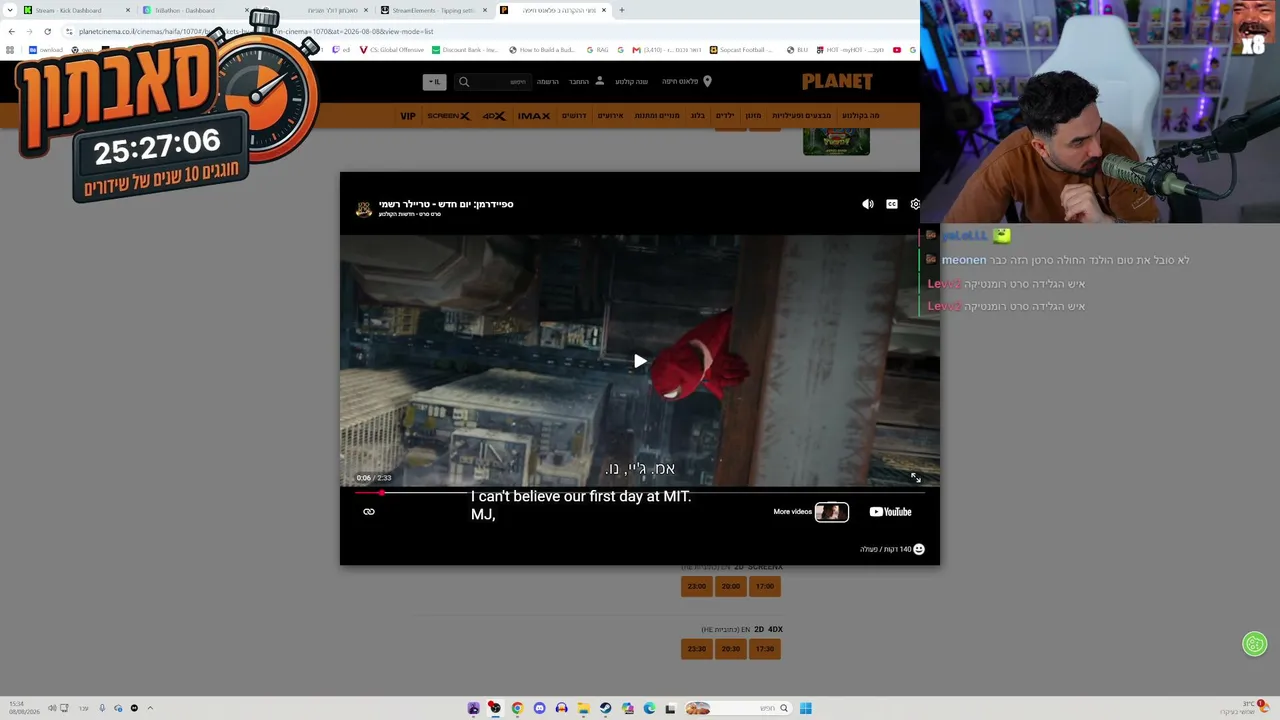Book the 17:30 4DX showtime

tap(765, 649)
